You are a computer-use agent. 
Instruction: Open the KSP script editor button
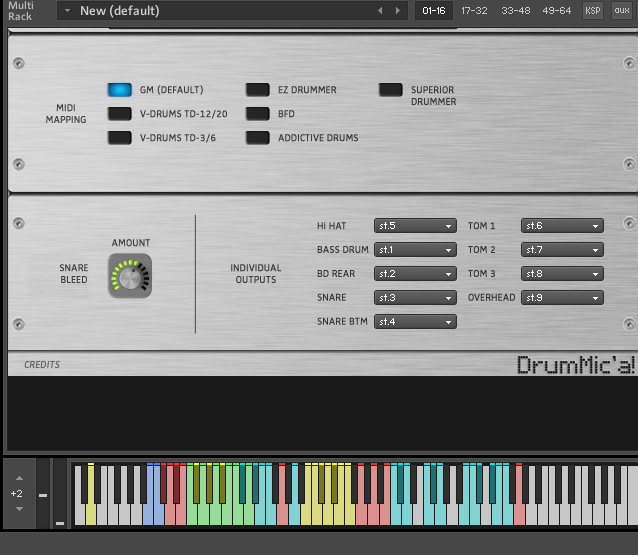coord(593,10)
